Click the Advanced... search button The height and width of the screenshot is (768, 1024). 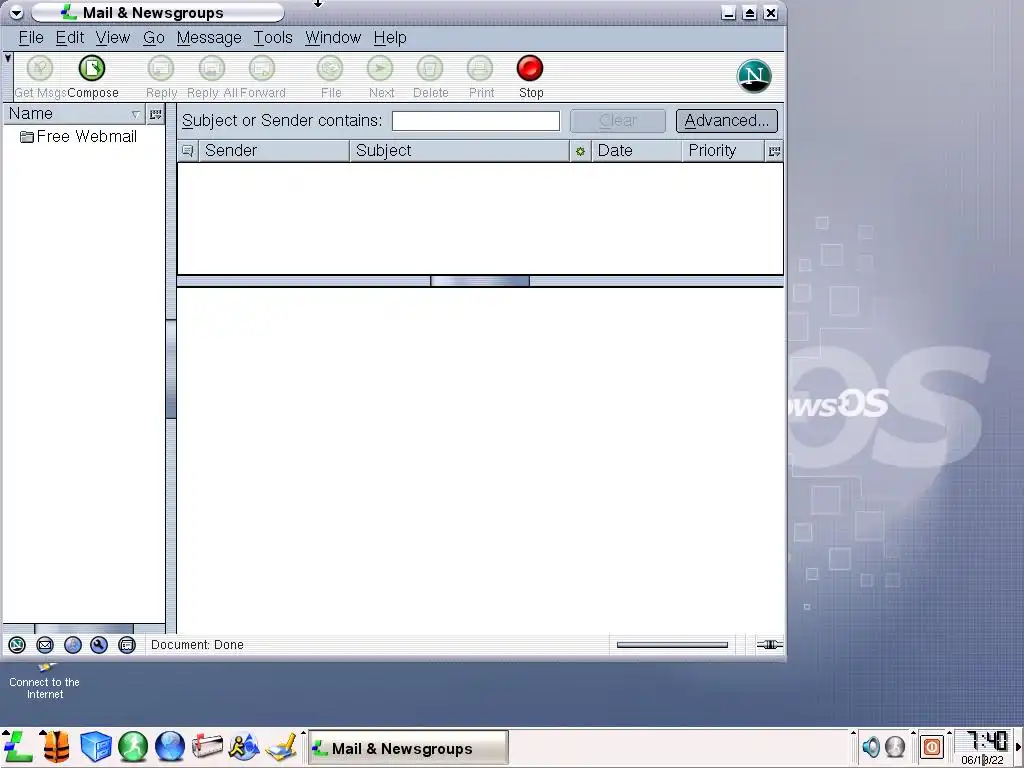coord(727,121)
